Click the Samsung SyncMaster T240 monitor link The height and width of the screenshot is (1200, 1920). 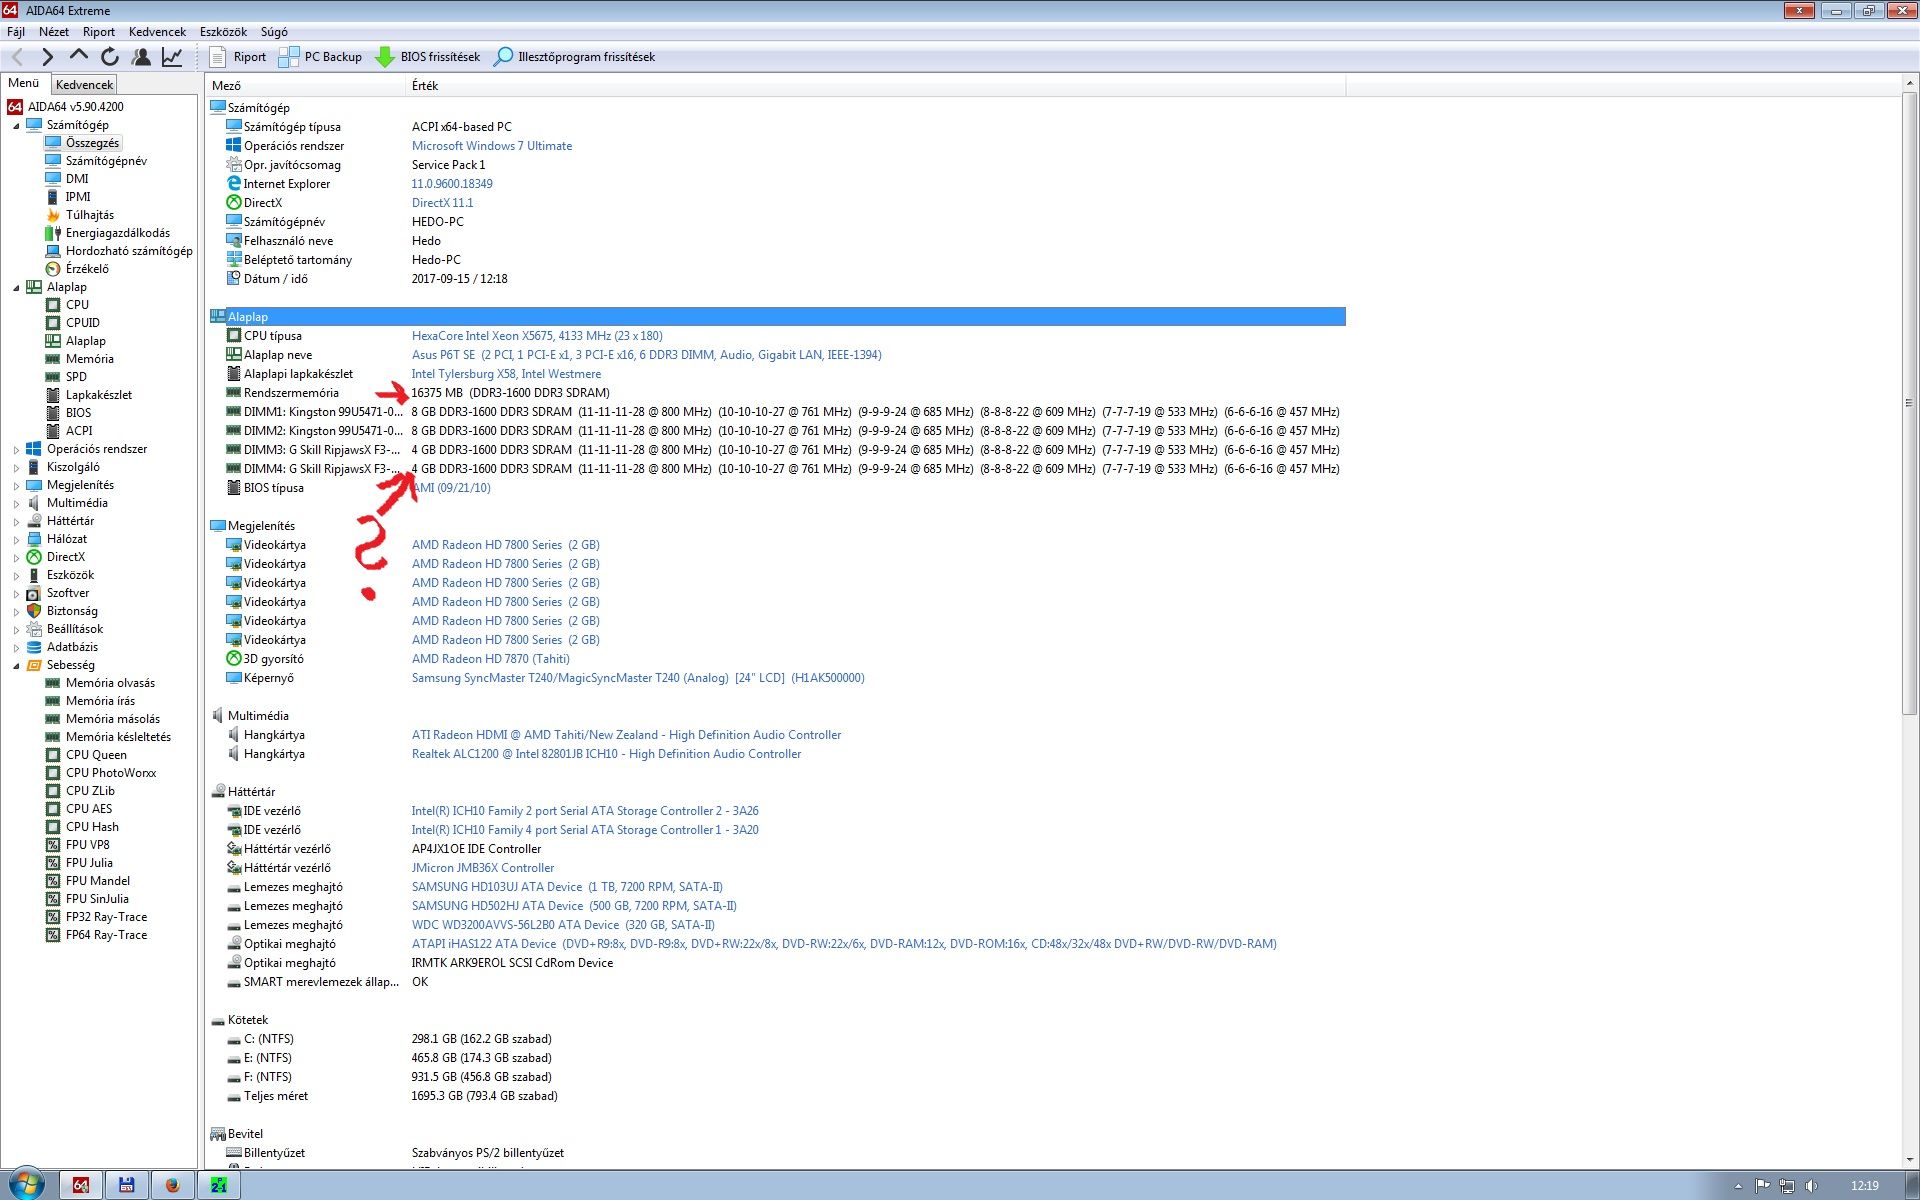(638, 678)
